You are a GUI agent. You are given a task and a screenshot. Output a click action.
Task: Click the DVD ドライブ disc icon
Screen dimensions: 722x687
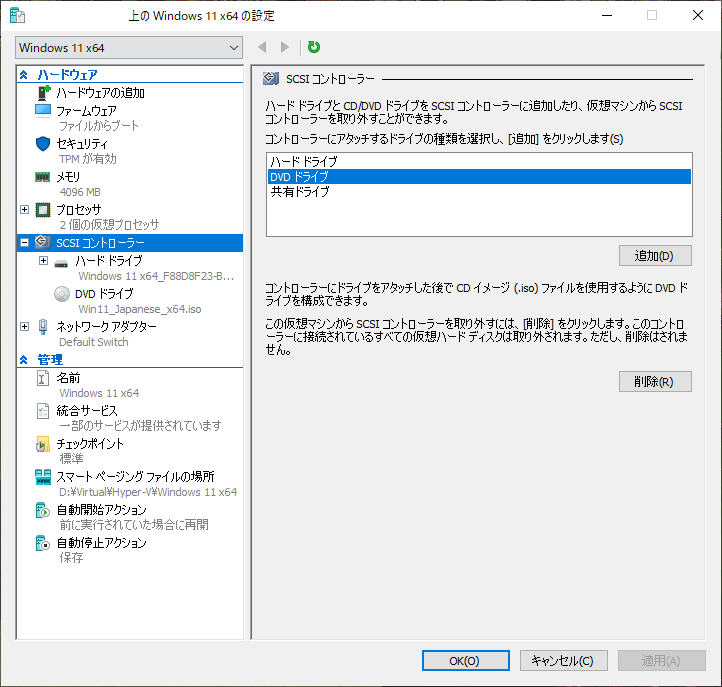62,294
